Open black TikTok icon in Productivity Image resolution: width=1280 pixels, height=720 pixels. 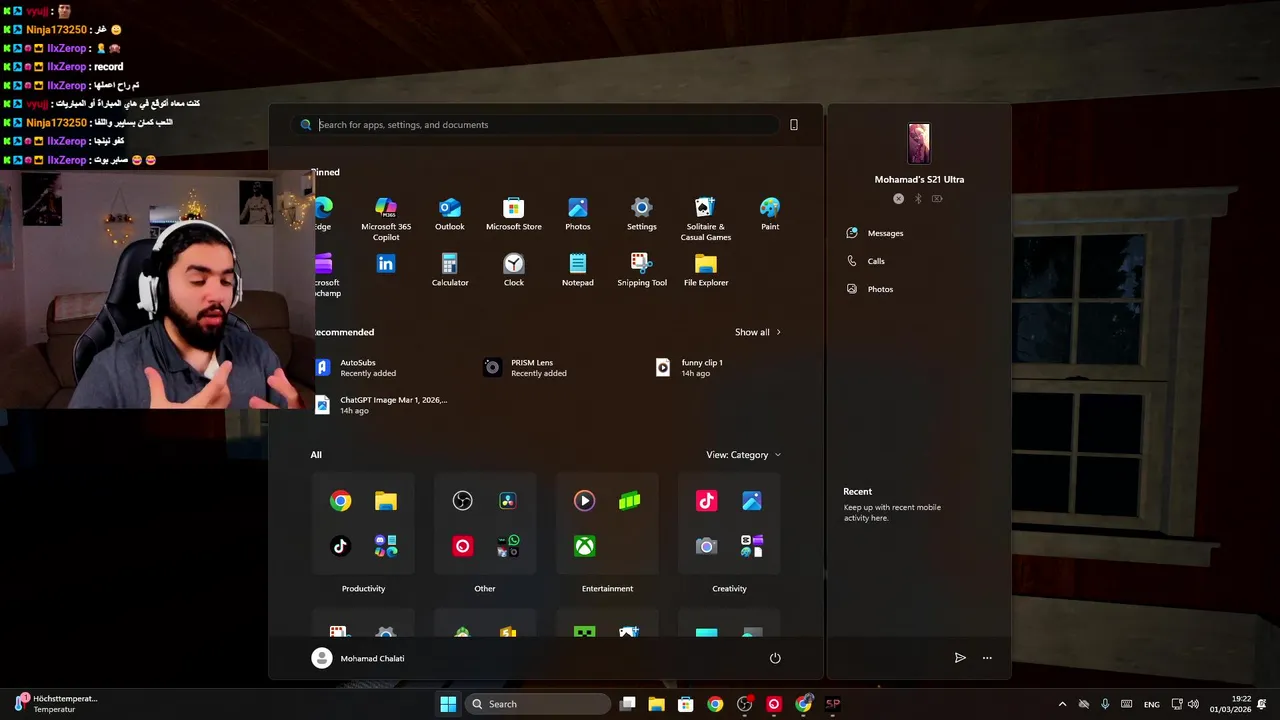point(341,546)
